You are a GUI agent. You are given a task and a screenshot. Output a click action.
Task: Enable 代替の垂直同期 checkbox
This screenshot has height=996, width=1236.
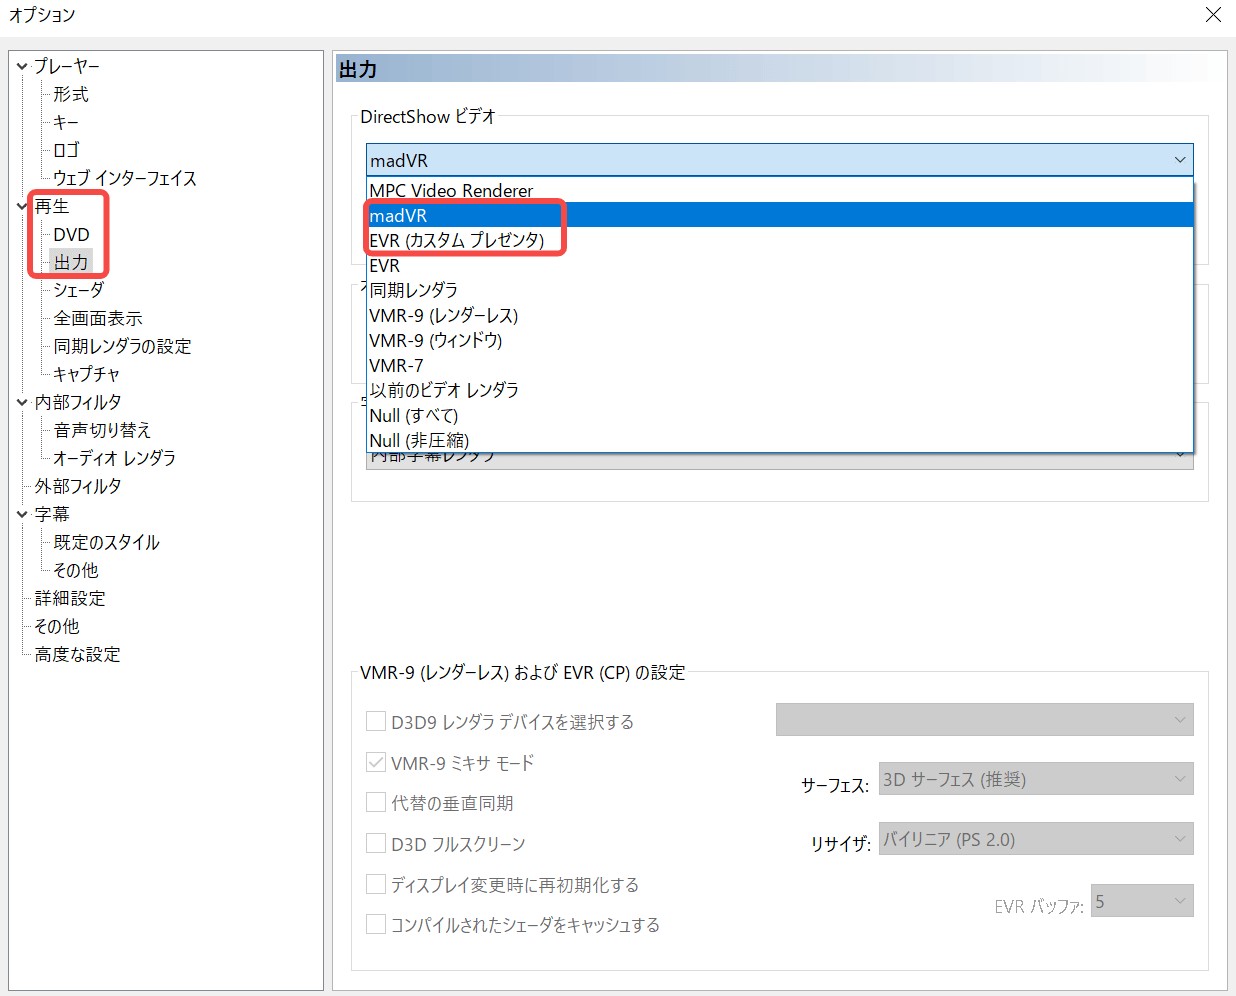coord(376,803)
